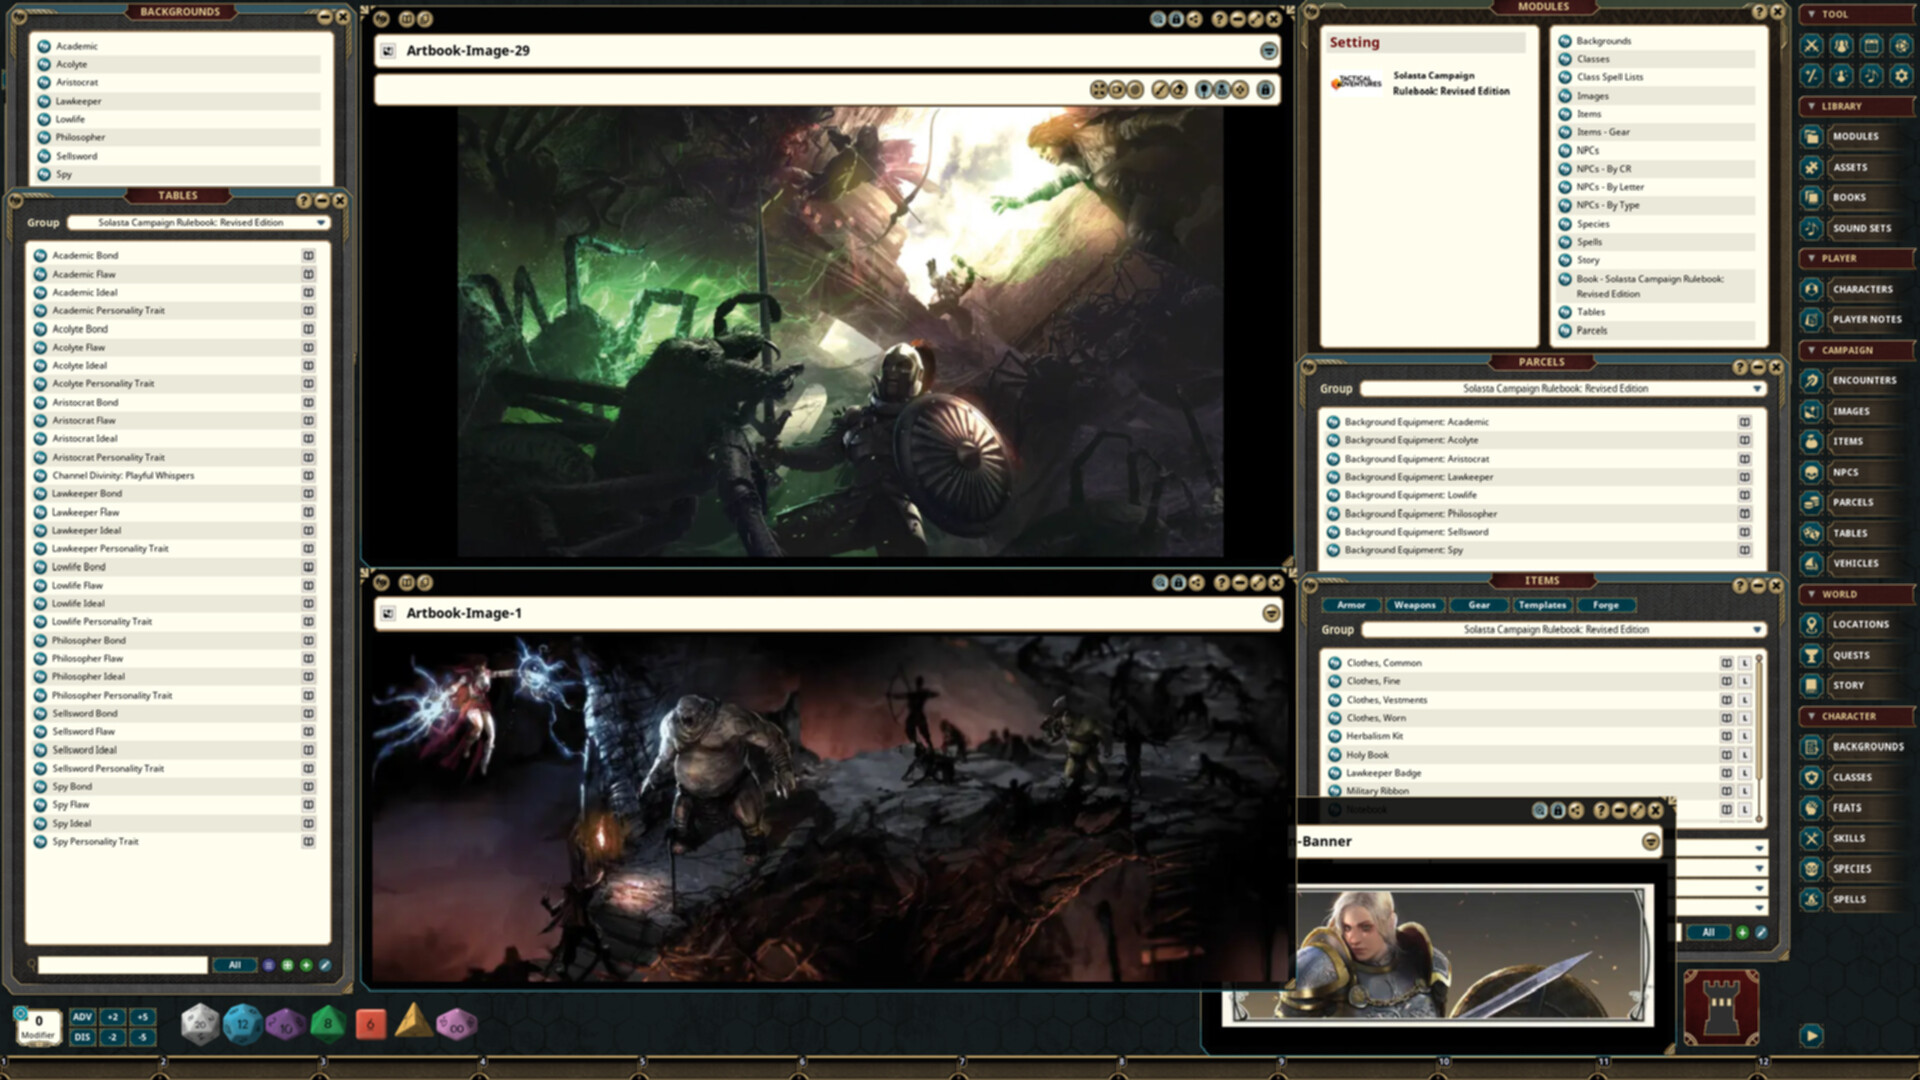Viewport: 1920px width, 1080px height.
Task: Roll the red d6 from the dice tray
Action: (x=370, y=1023)
